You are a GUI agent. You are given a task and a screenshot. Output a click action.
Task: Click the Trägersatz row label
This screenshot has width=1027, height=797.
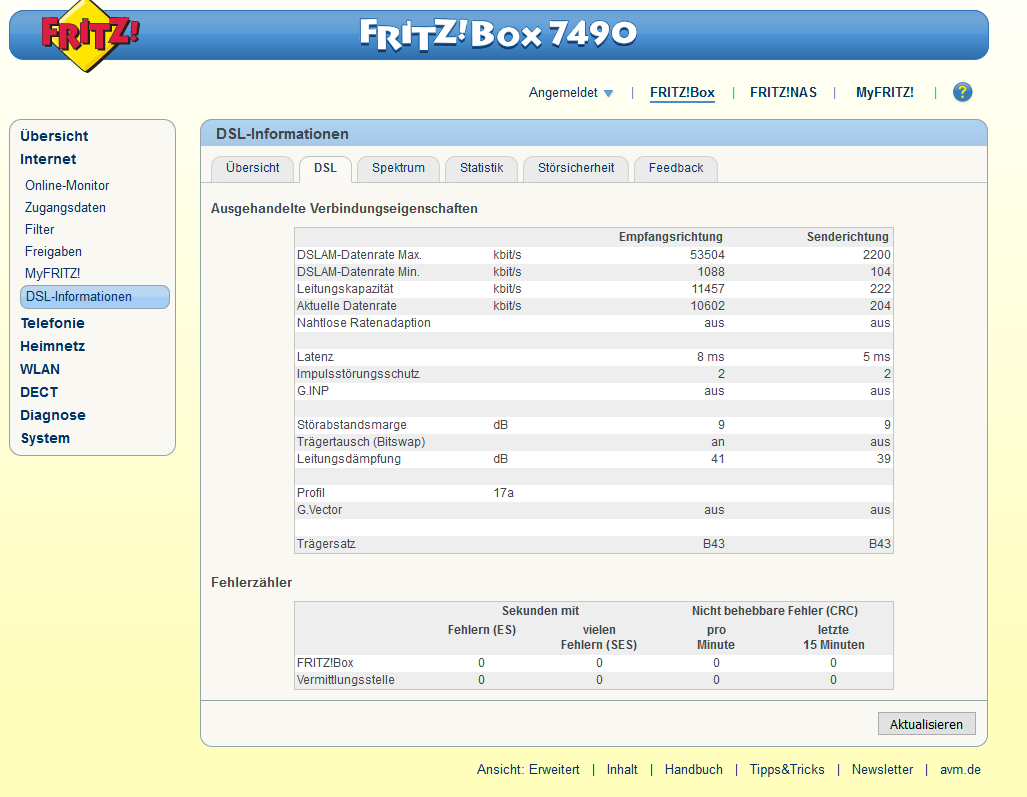coord(326,544)
